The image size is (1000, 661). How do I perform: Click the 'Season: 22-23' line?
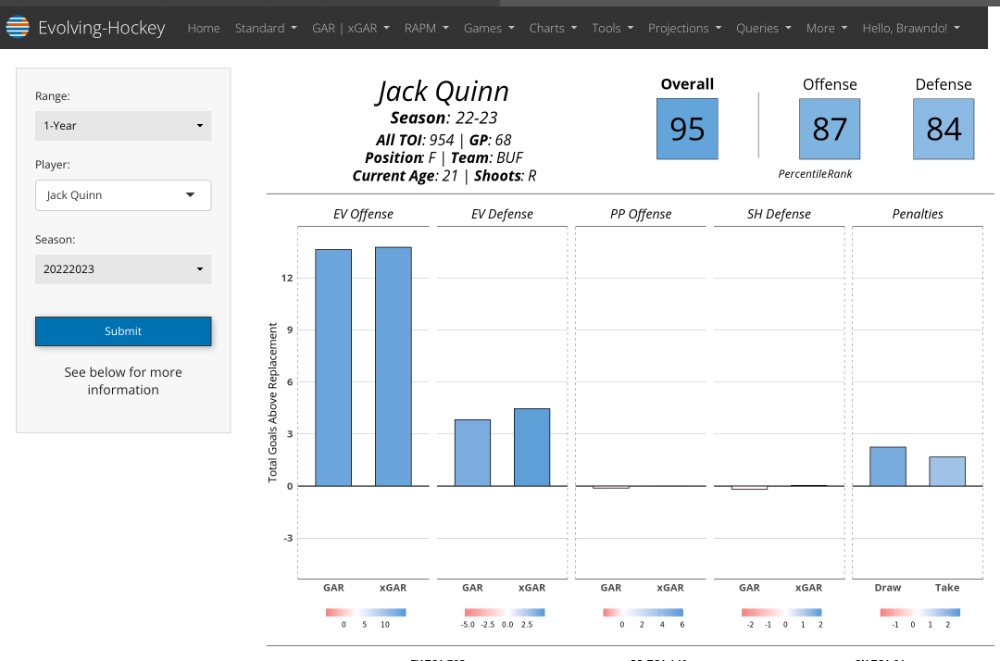[x=444, y=118]
